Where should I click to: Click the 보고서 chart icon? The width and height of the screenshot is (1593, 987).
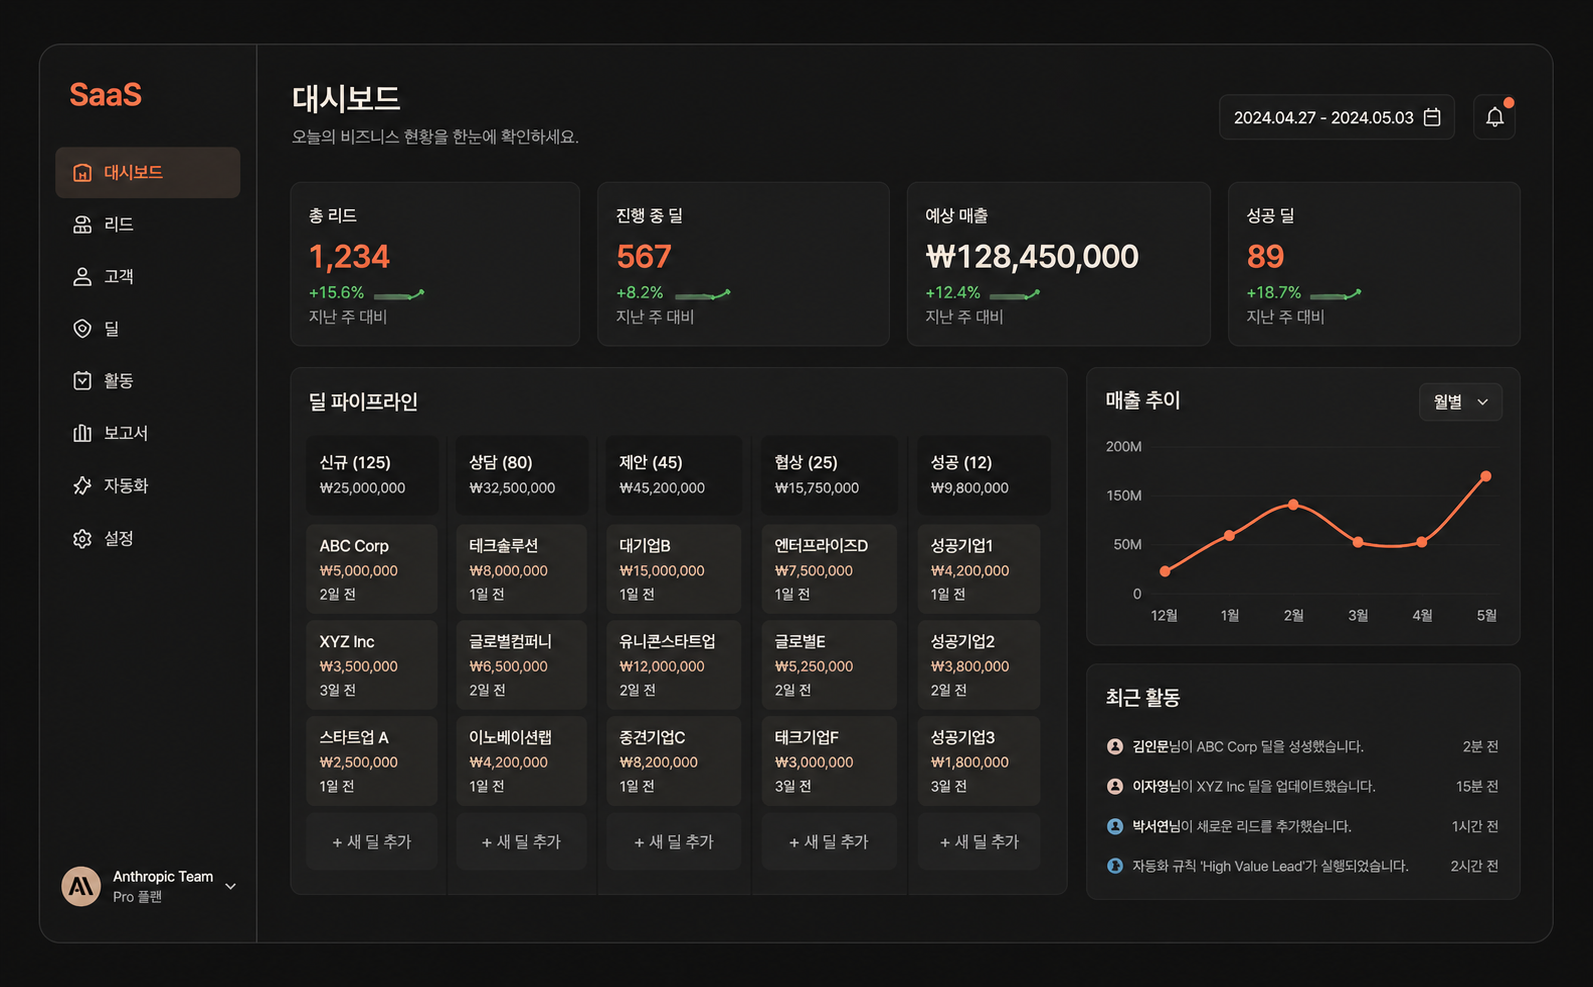pos(82,433)
